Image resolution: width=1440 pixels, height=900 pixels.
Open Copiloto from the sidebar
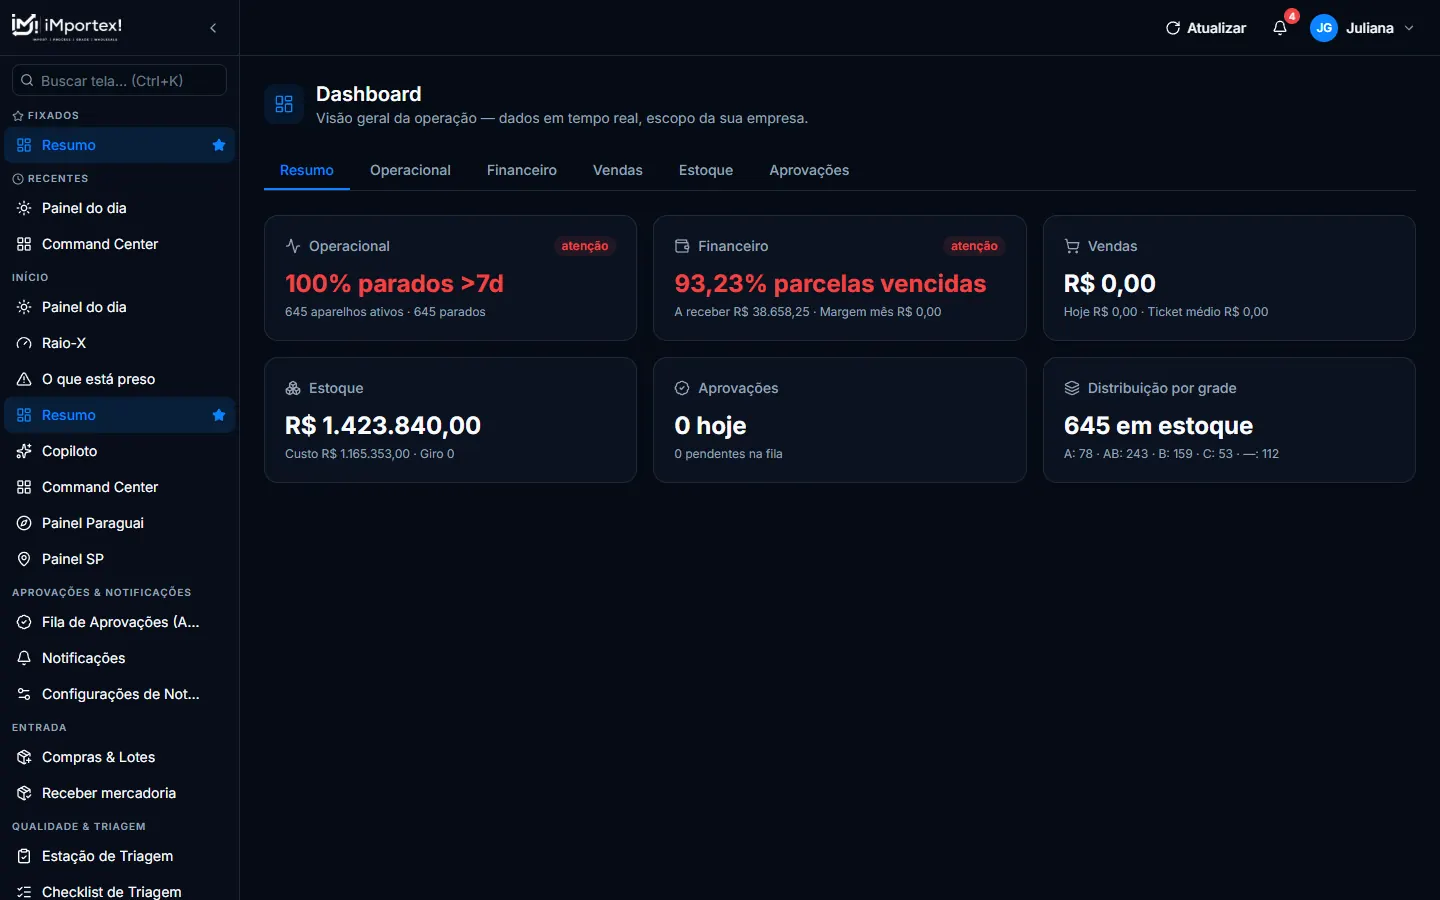[x=119, y=451]
